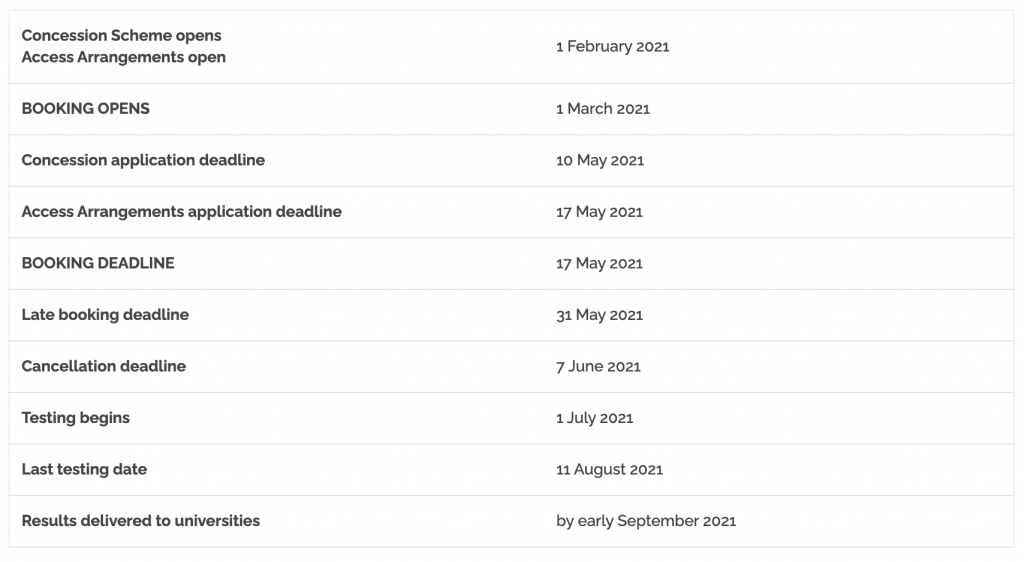Viewport: 1024px width, 562px height.
Task: Click the 'Late booking deadline' label
Action: [105, 315]
